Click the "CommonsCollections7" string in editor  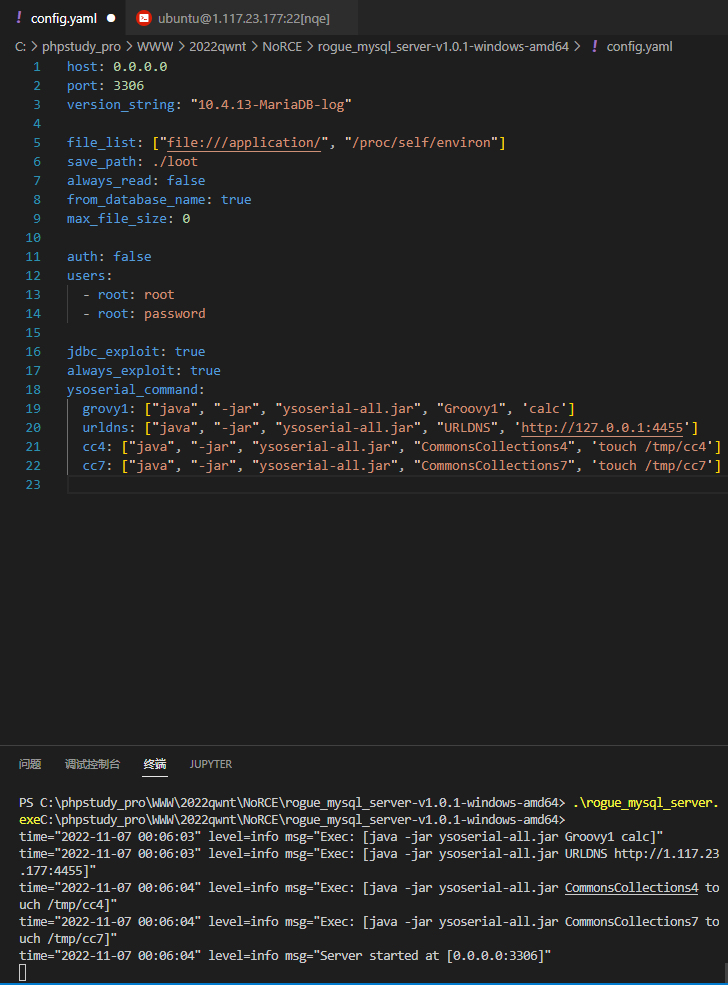(x=494, y=465)
